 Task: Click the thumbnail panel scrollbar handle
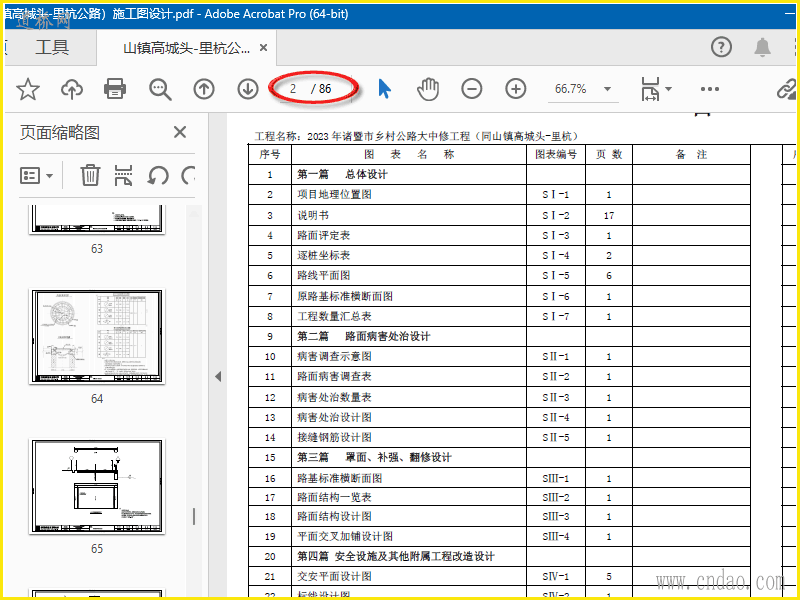194,516
